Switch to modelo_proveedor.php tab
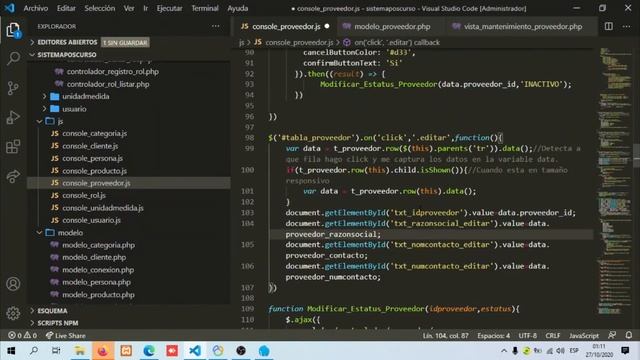The height and width of the screenshot is (360, 640). tap(392, 27)
